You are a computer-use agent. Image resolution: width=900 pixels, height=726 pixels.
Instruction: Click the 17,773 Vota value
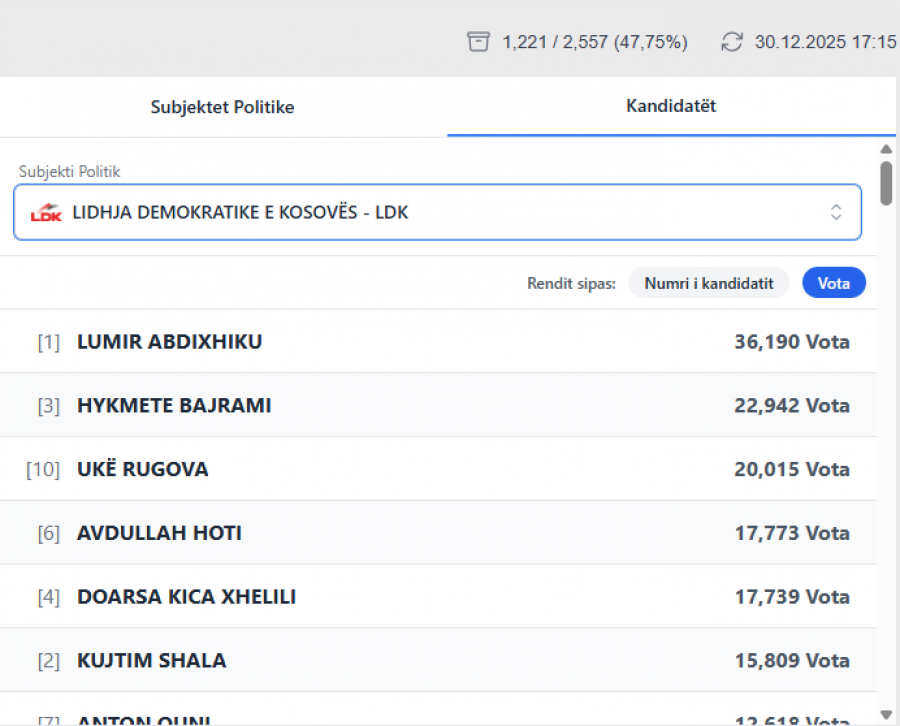tap(792, 533)
